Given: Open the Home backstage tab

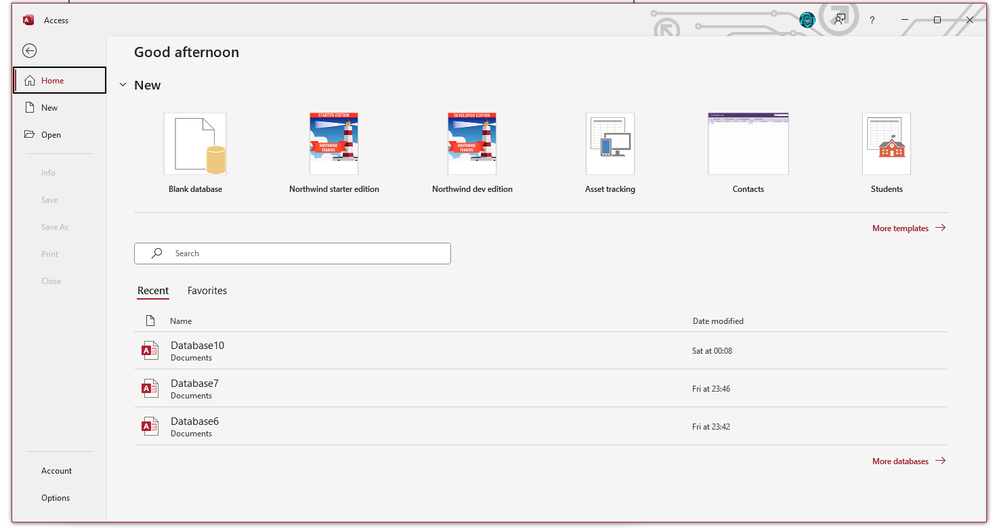Looking at the screenshot, I should [60, 80].
